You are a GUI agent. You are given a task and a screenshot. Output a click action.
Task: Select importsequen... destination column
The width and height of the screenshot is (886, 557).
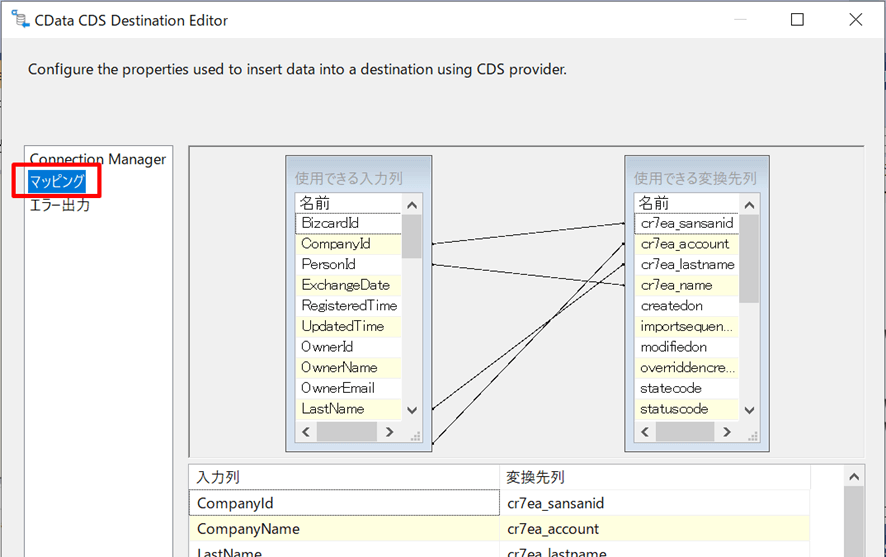[687, 327]
